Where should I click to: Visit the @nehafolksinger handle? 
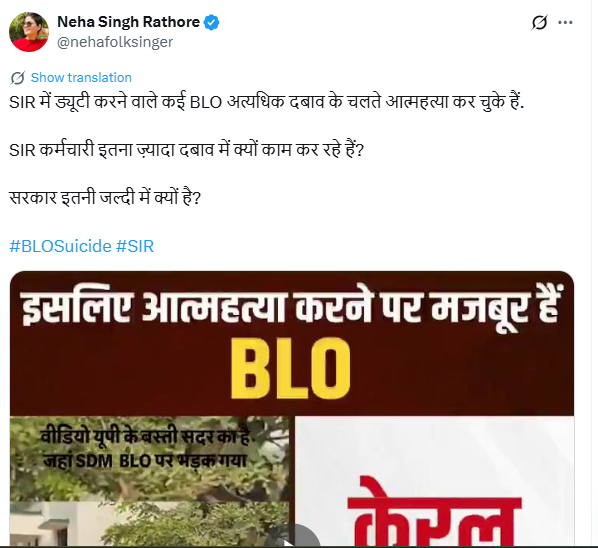coord(115,42)
